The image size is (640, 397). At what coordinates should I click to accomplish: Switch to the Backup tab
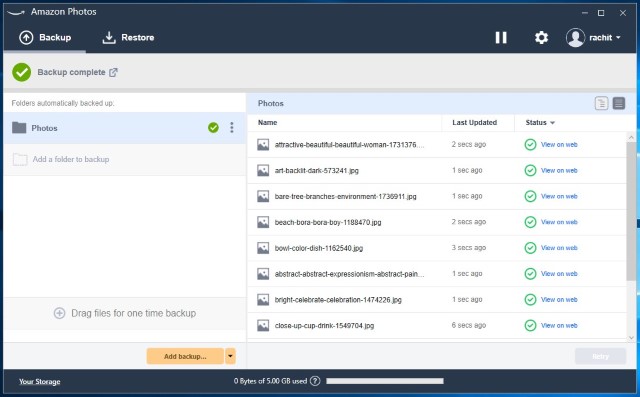coord(45,38)
